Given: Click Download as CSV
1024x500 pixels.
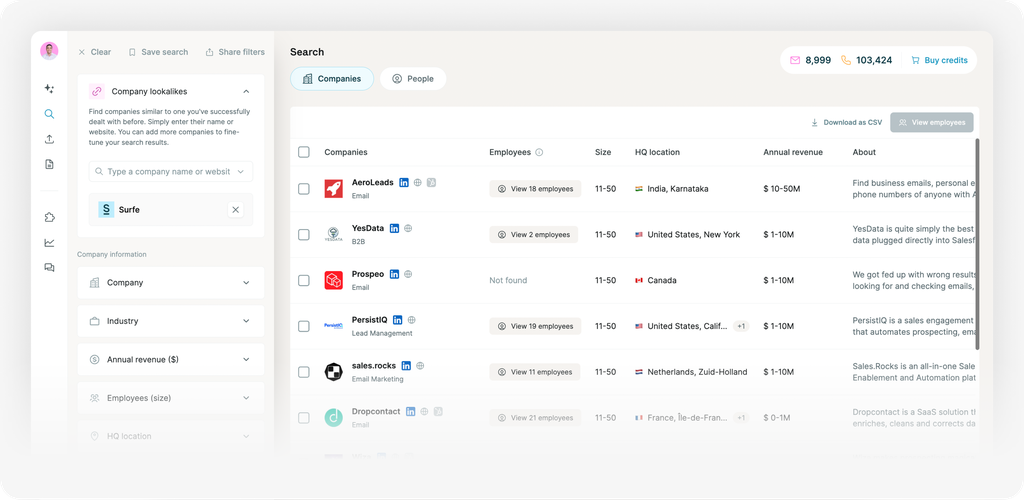Looking at the screenshot, I should click(x=846, y=122).
